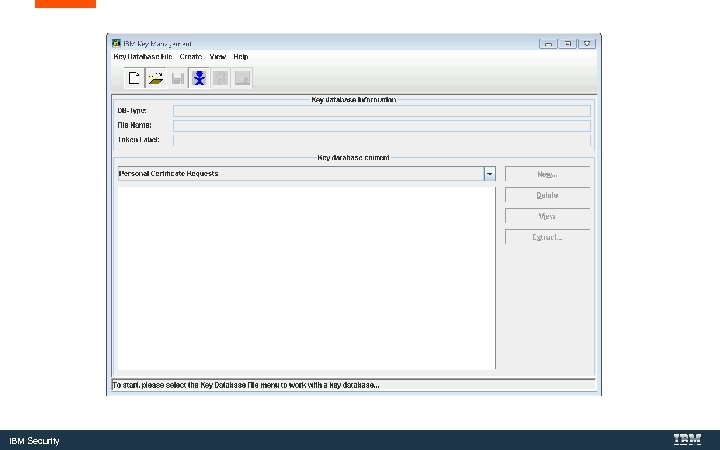720x450 pixels.
Task: Open the Create menu
Action: 191,56
